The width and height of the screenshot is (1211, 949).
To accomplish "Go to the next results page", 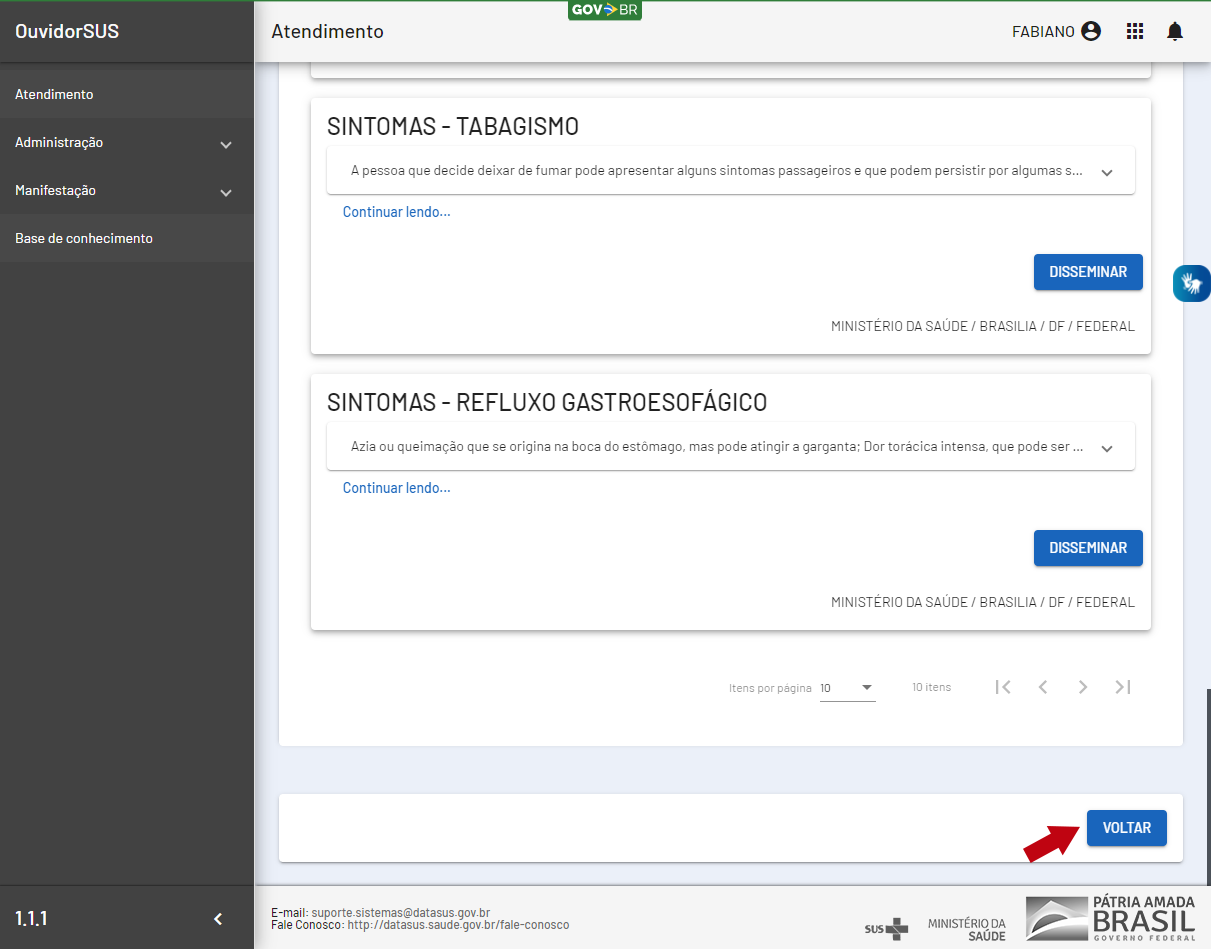I will [1083, 687].
